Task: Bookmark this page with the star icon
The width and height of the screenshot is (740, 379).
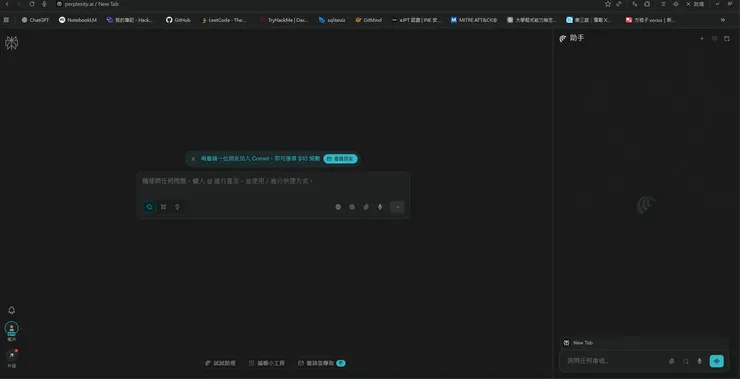Action: (608, 4)
